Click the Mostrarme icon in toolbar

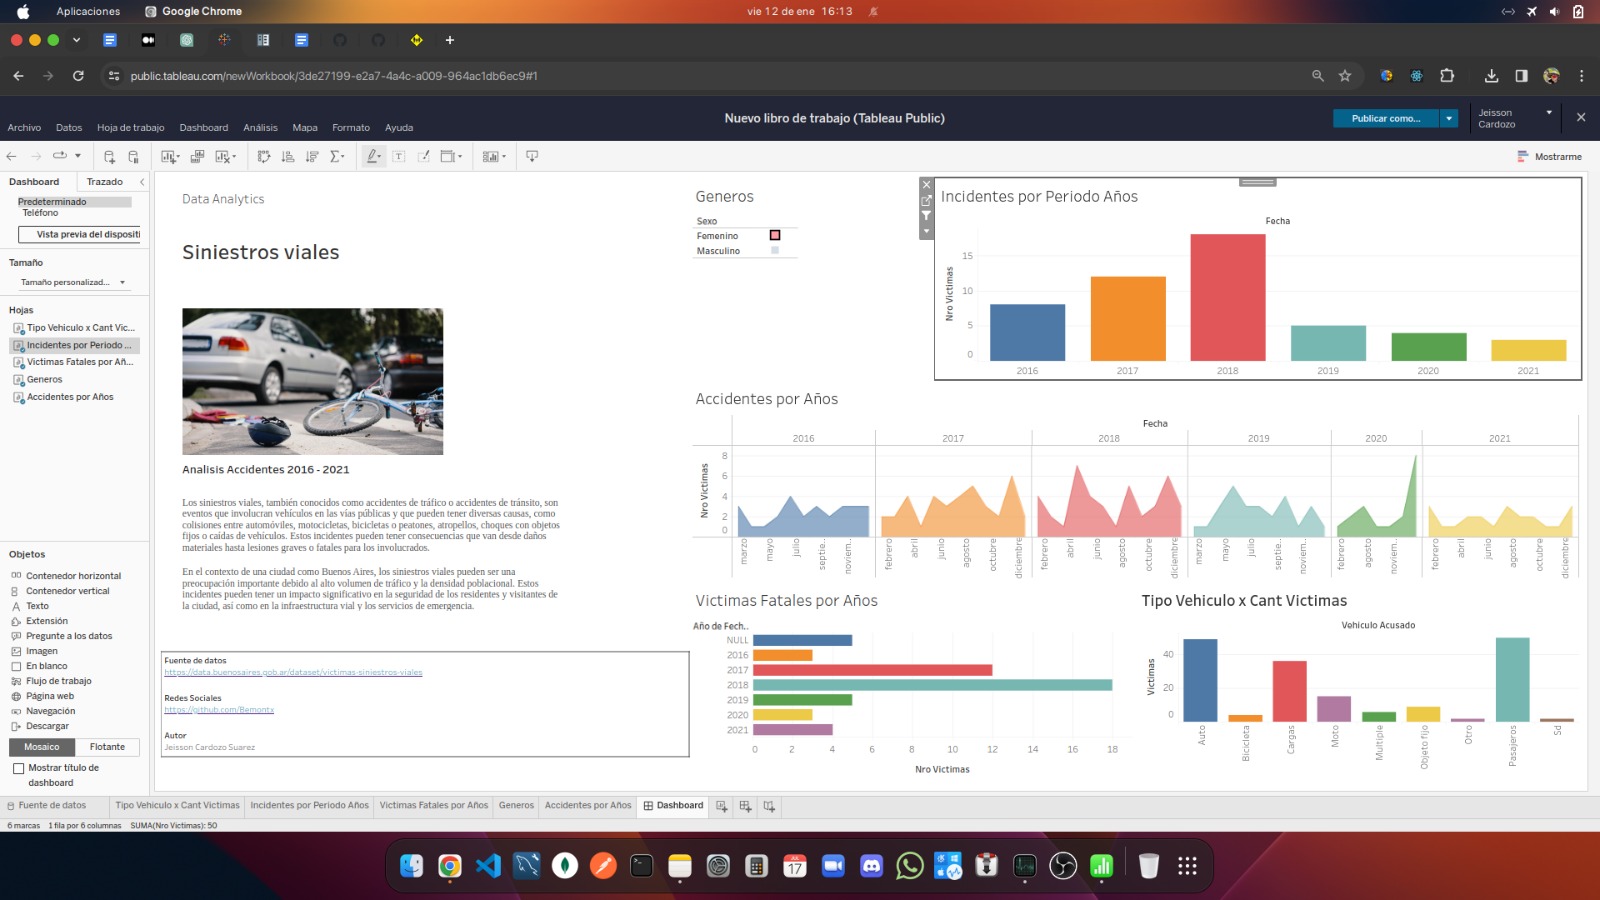(x=1523, y=156)
